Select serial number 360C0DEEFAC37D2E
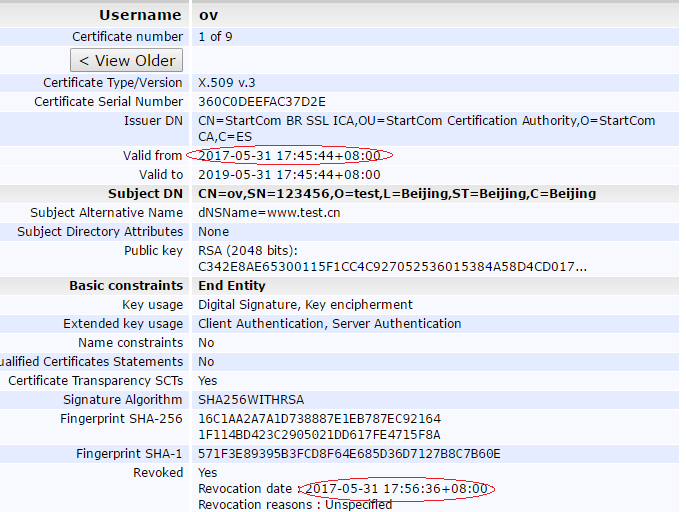 click(x=262, y=102)
